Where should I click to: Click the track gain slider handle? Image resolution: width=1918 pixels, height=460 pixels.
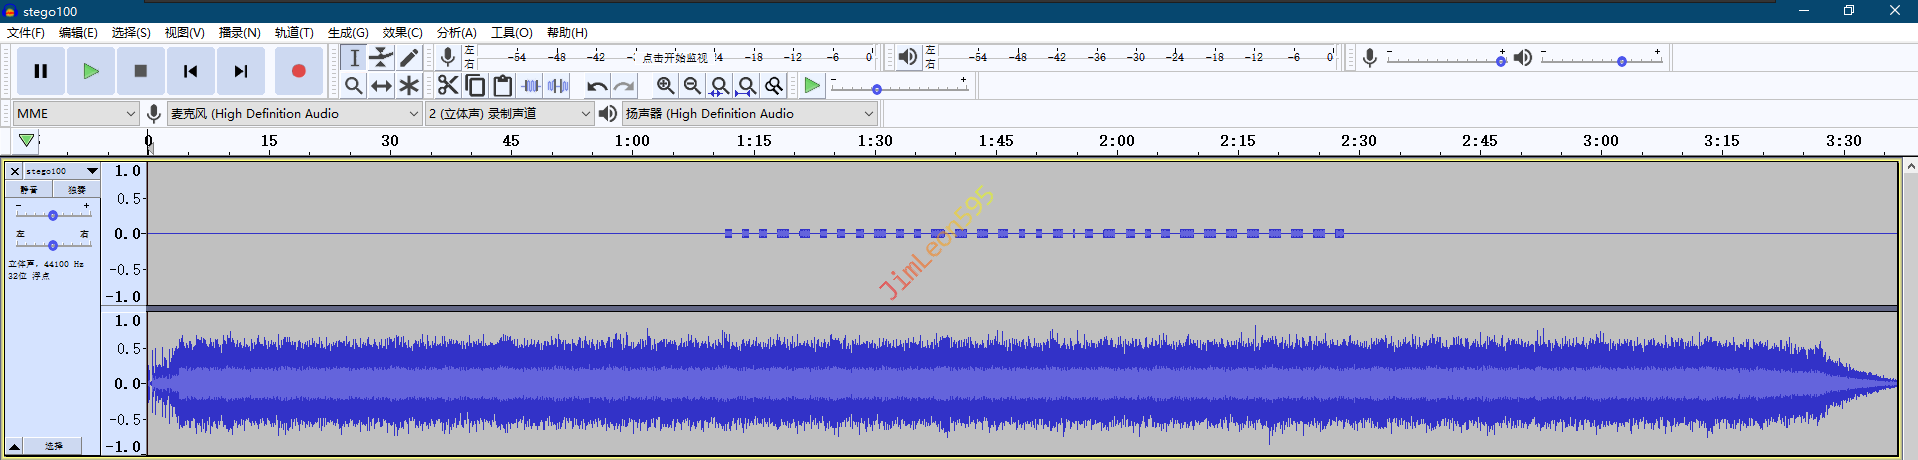click(53, 215)
